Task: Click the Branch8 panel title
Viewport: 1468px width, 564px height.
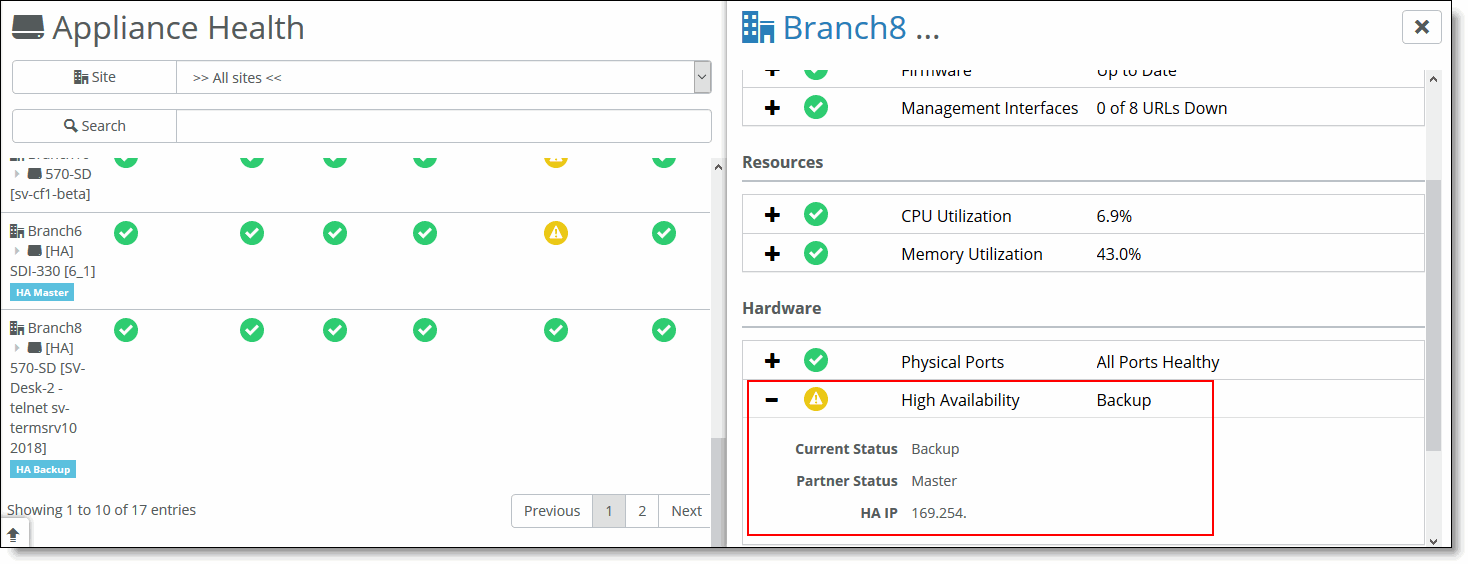Action: click(861, 27)
